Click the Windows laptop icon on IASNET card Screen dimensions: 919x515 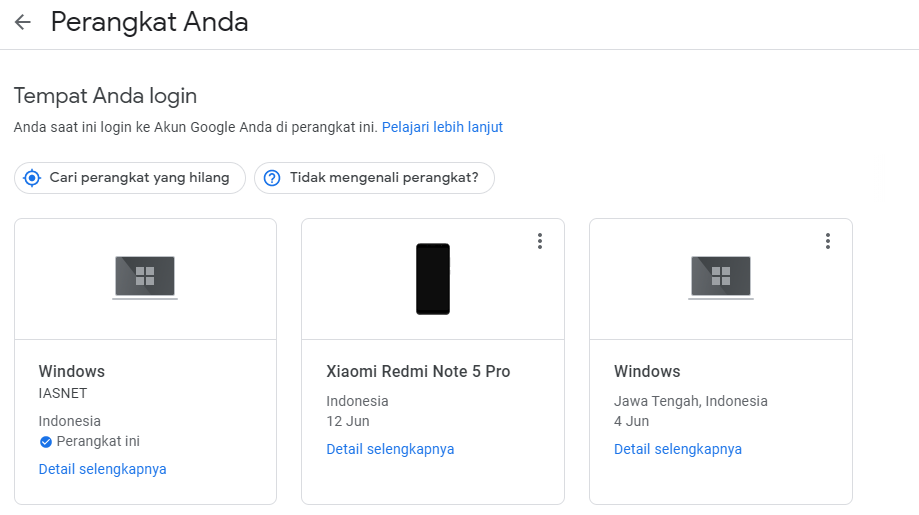coord(145,277)
